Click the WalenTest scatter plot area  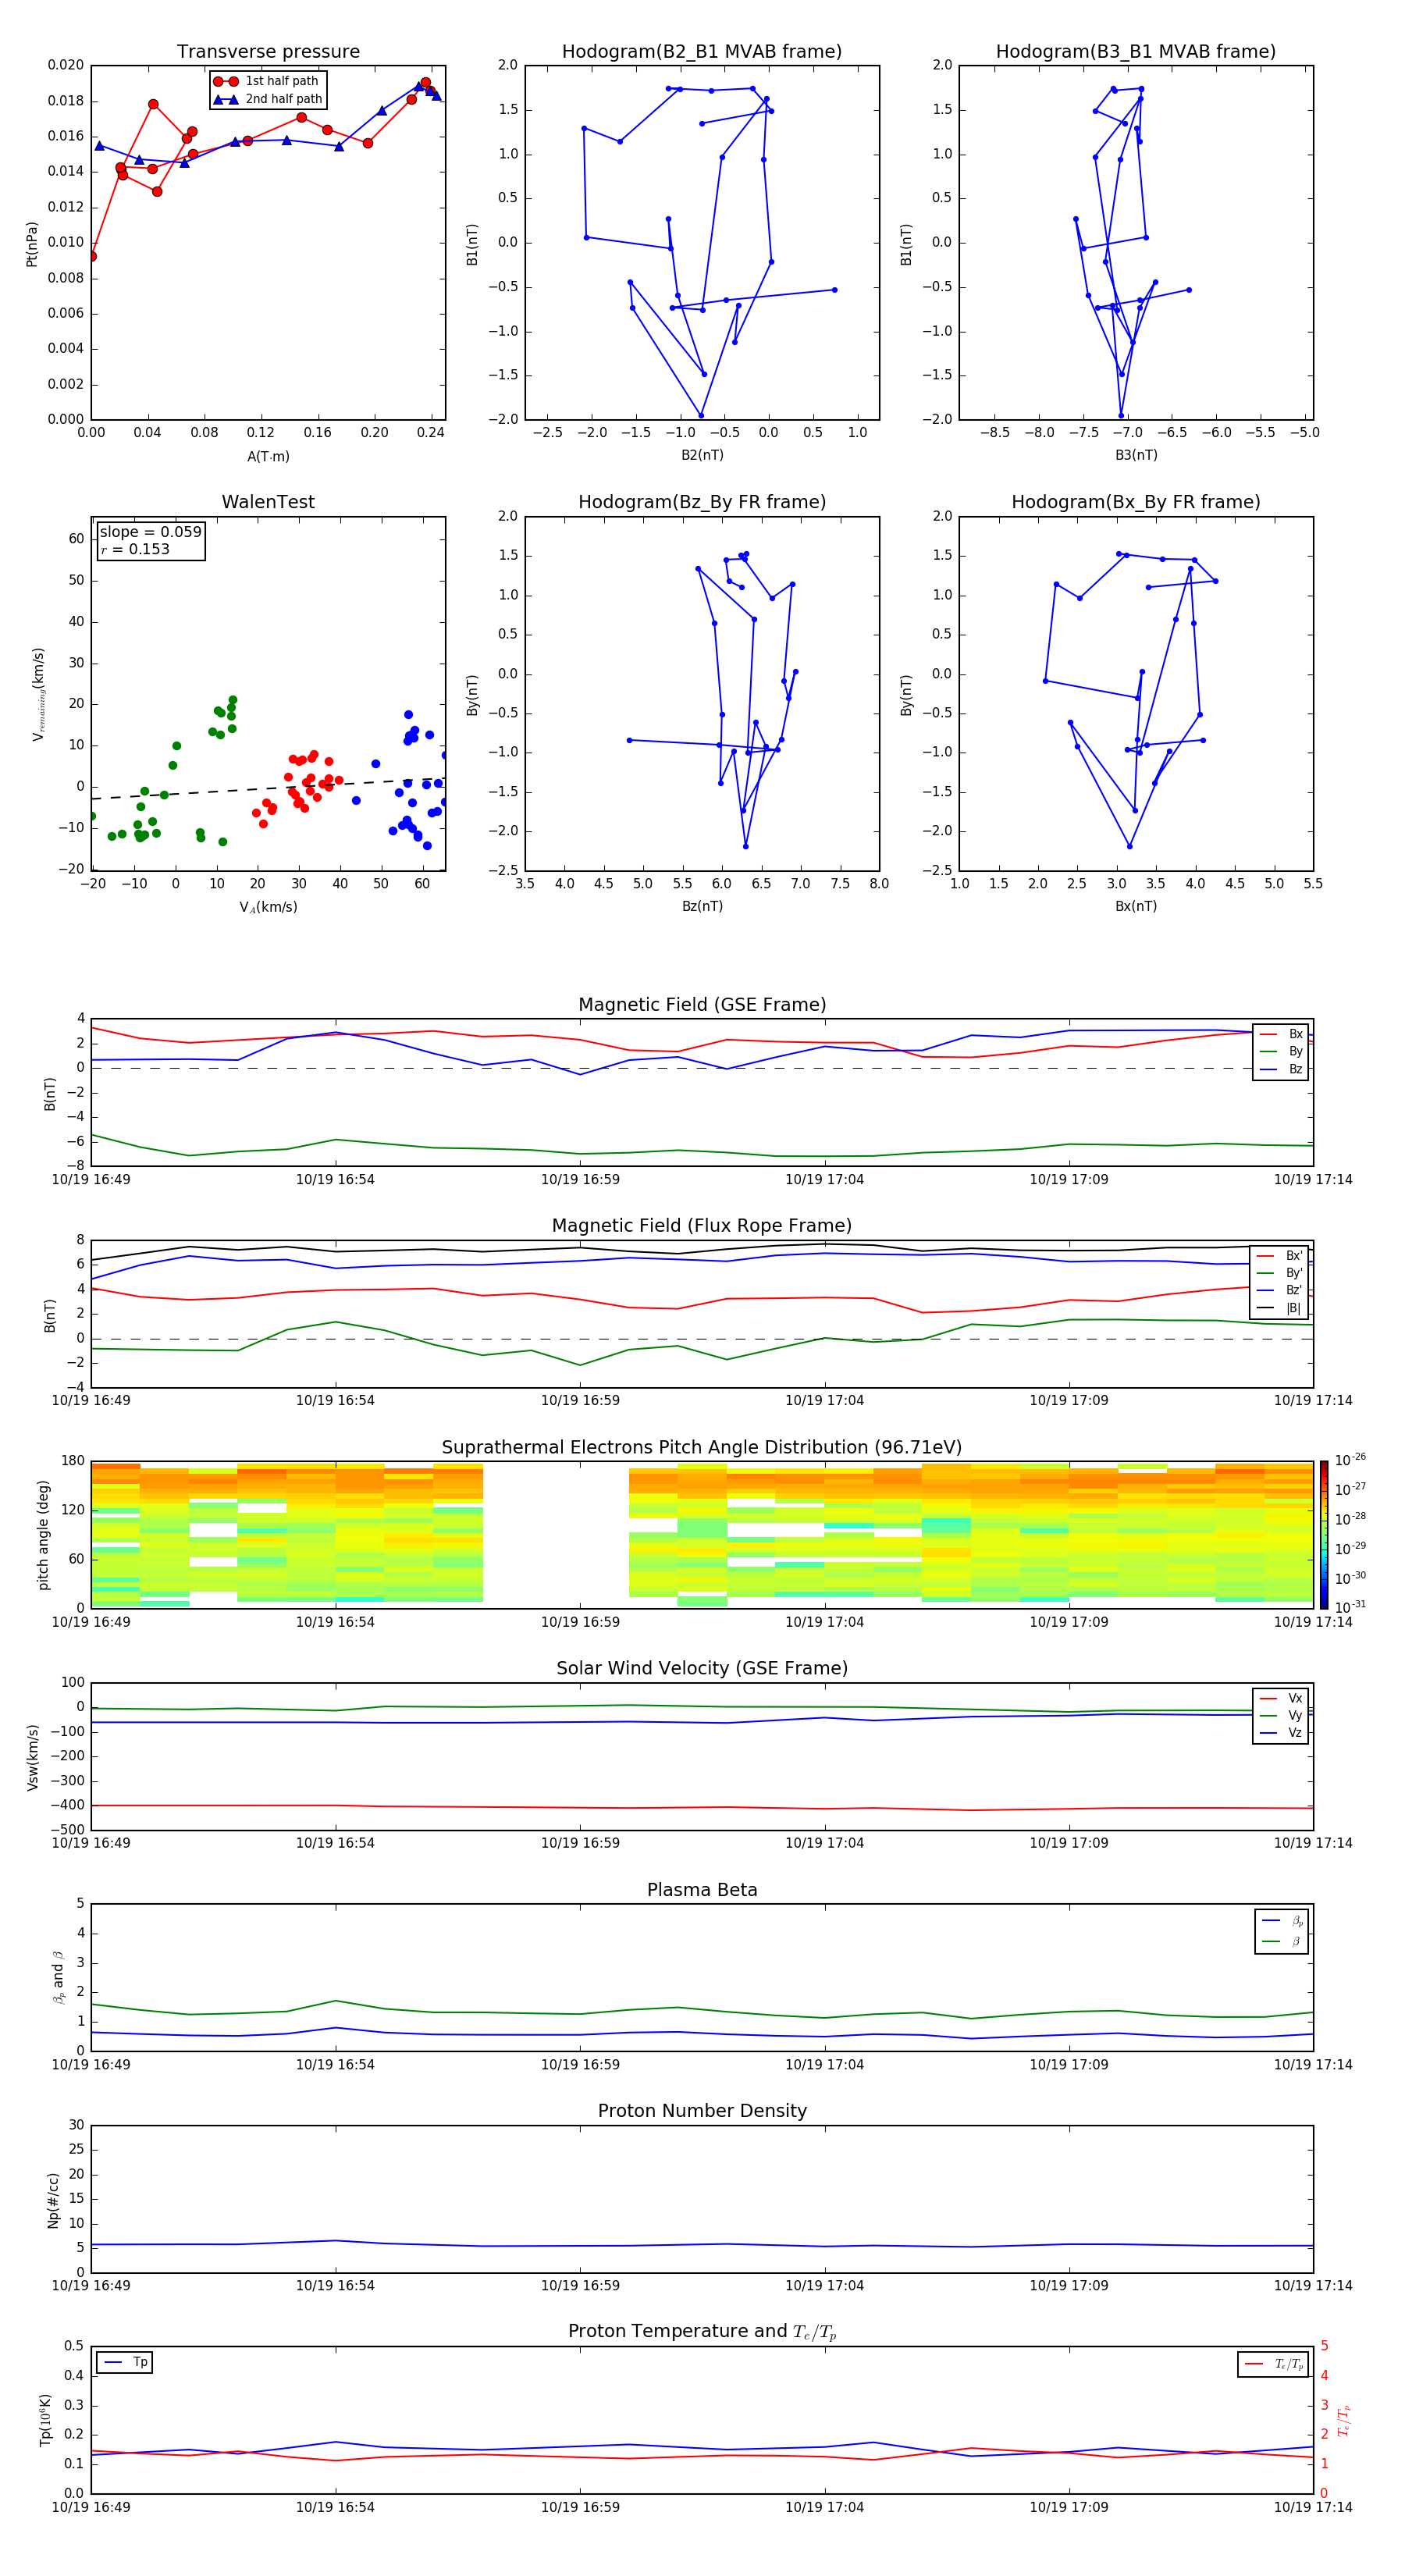pos(268,694)
